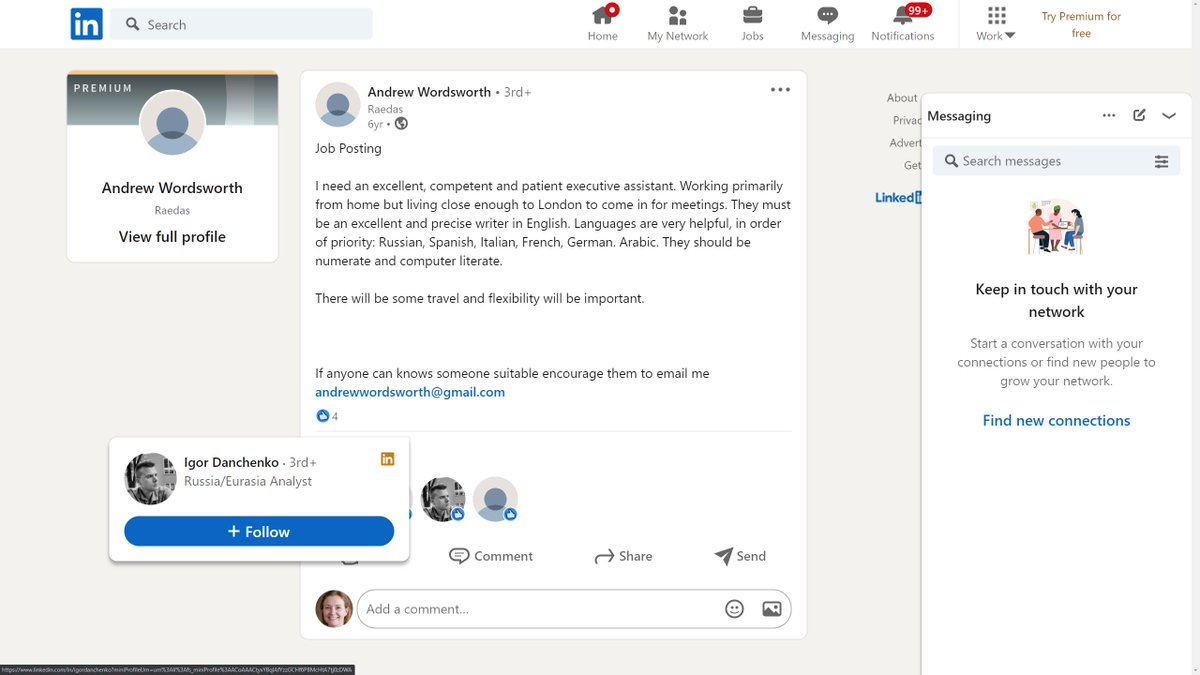
Task: Collapse the Messaging panel chevron
Action: point(1169,116)
